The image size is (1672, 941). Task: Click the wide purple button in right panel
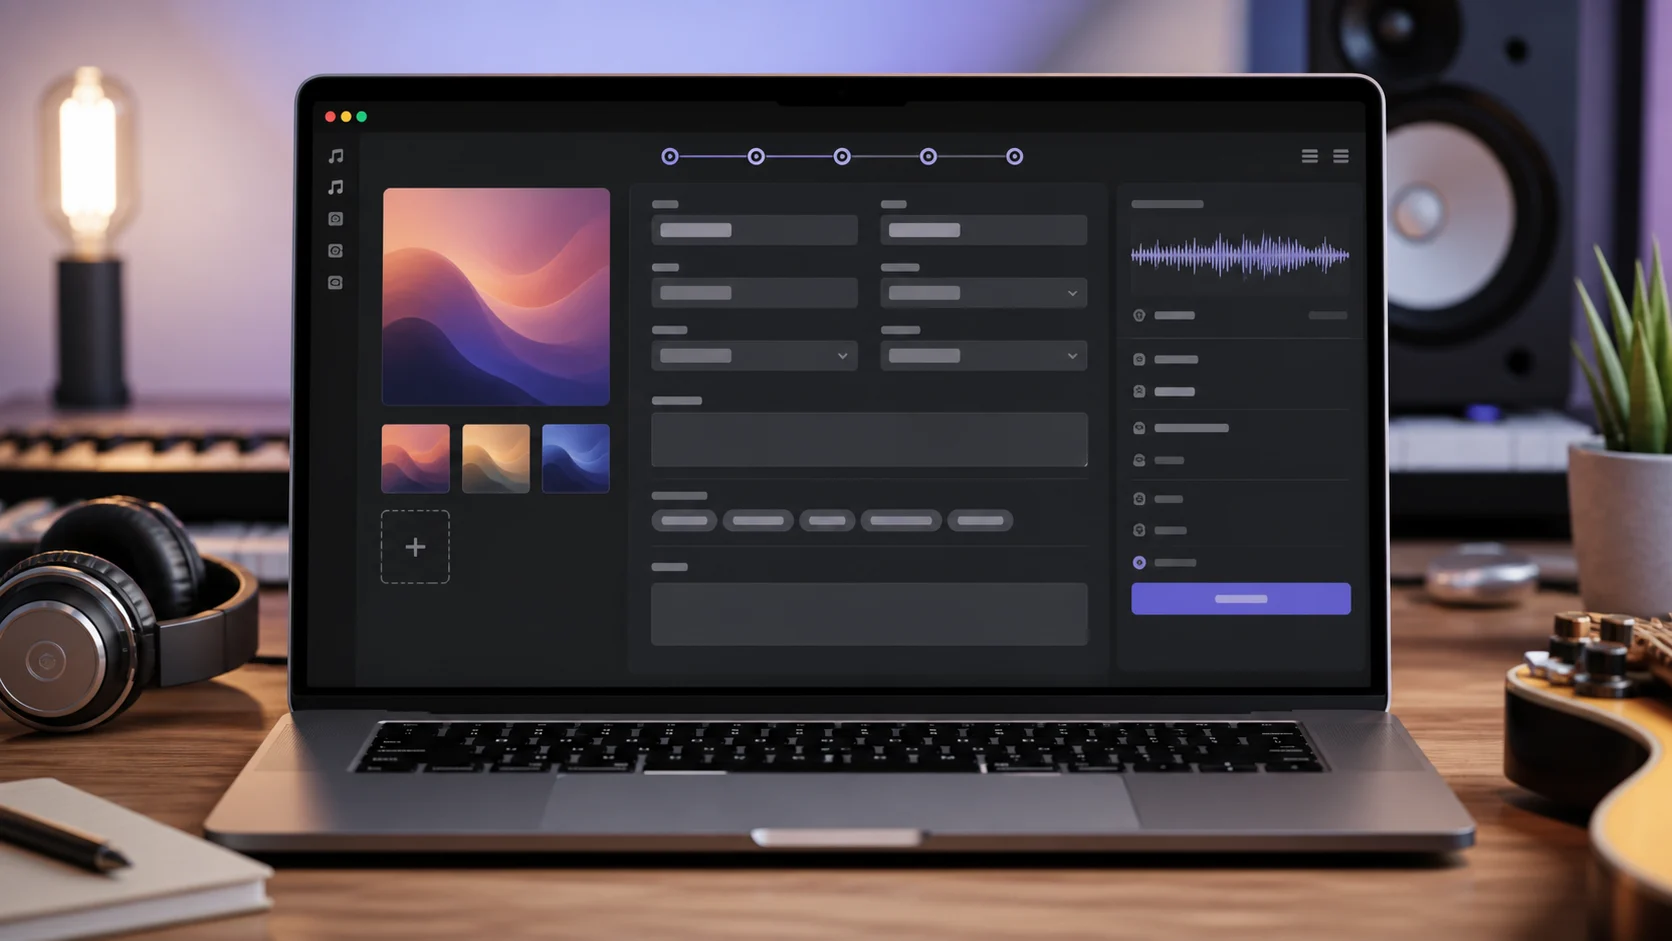pyautogui.click(x=1241, y=599)
